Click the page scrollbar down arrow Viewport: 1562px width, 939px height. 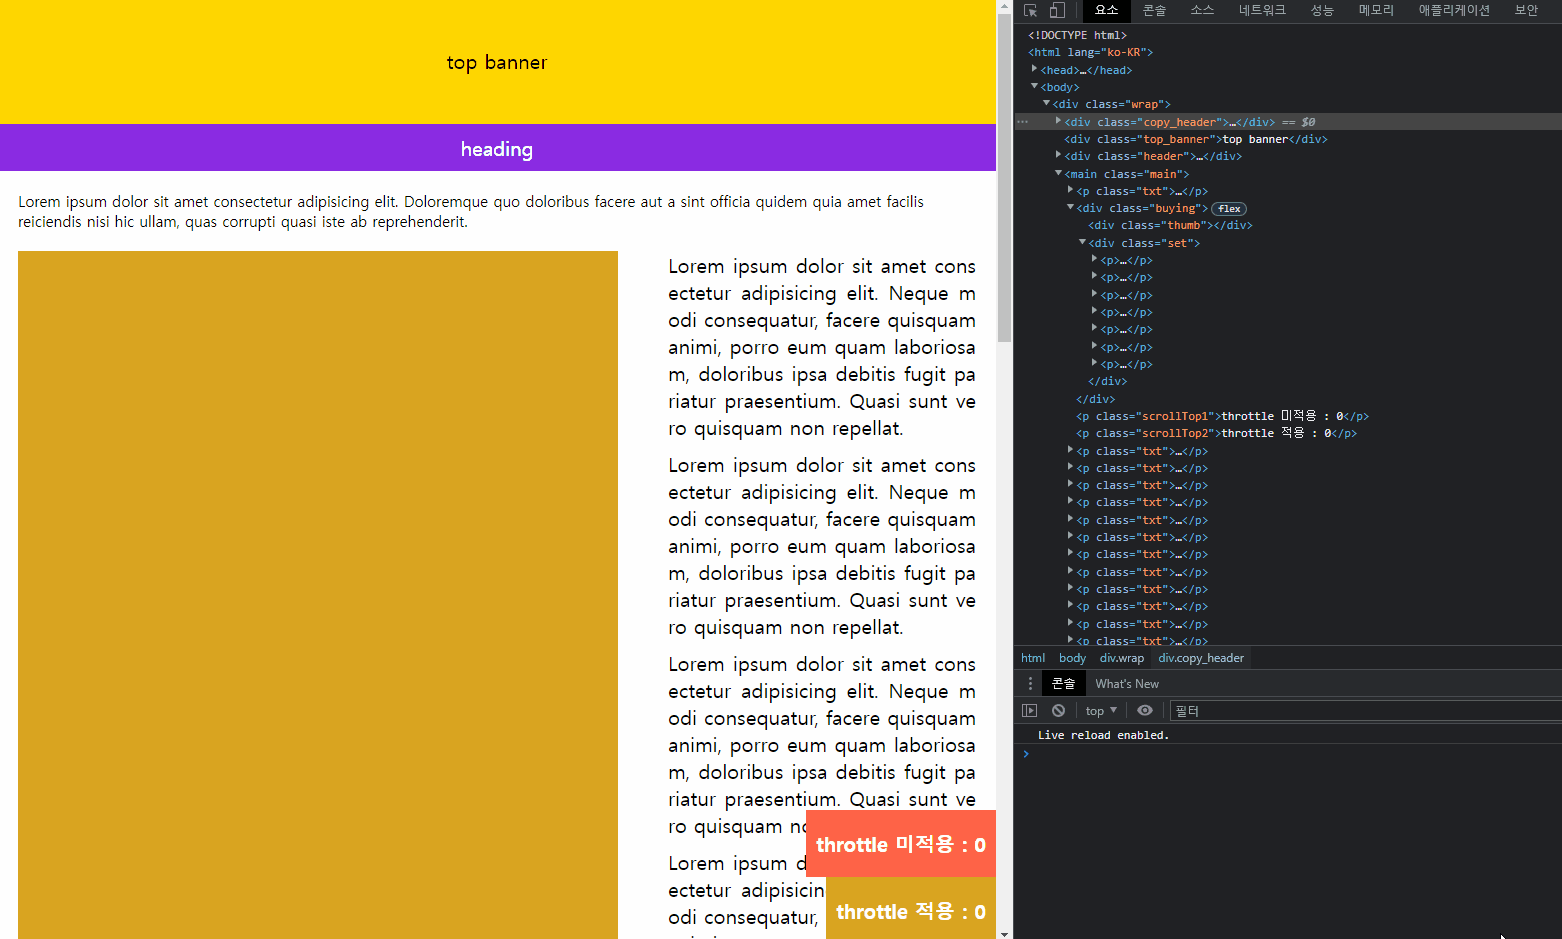(x=1004, y=932)
